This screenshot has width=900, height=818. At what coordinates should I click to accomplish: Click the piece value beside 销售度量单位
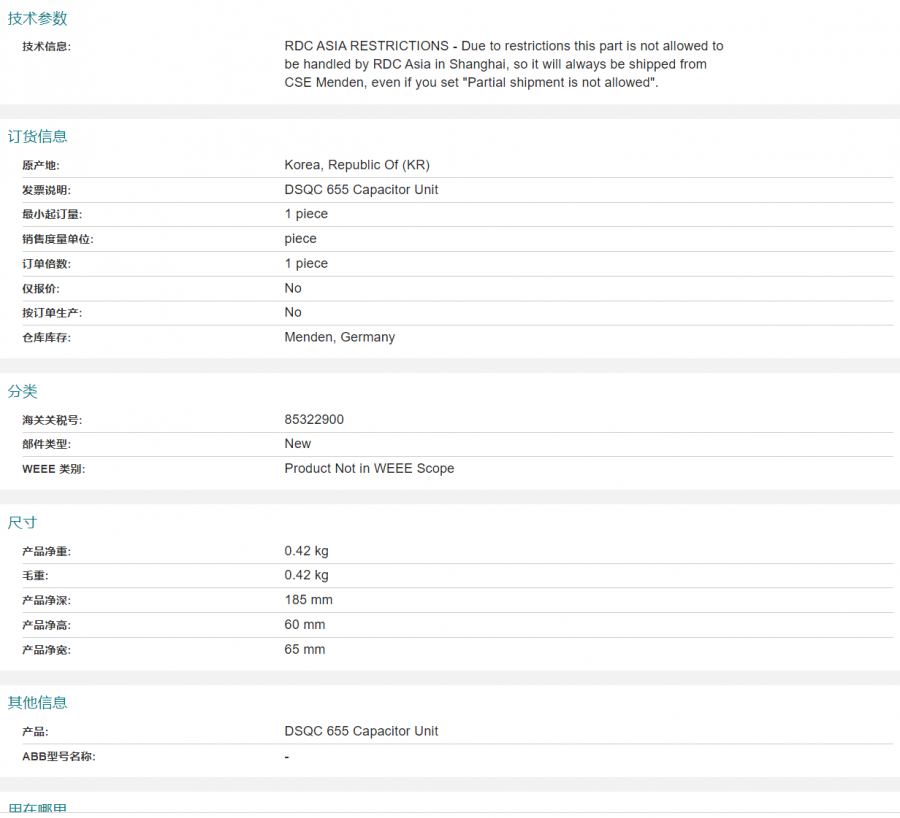(300, 239)
